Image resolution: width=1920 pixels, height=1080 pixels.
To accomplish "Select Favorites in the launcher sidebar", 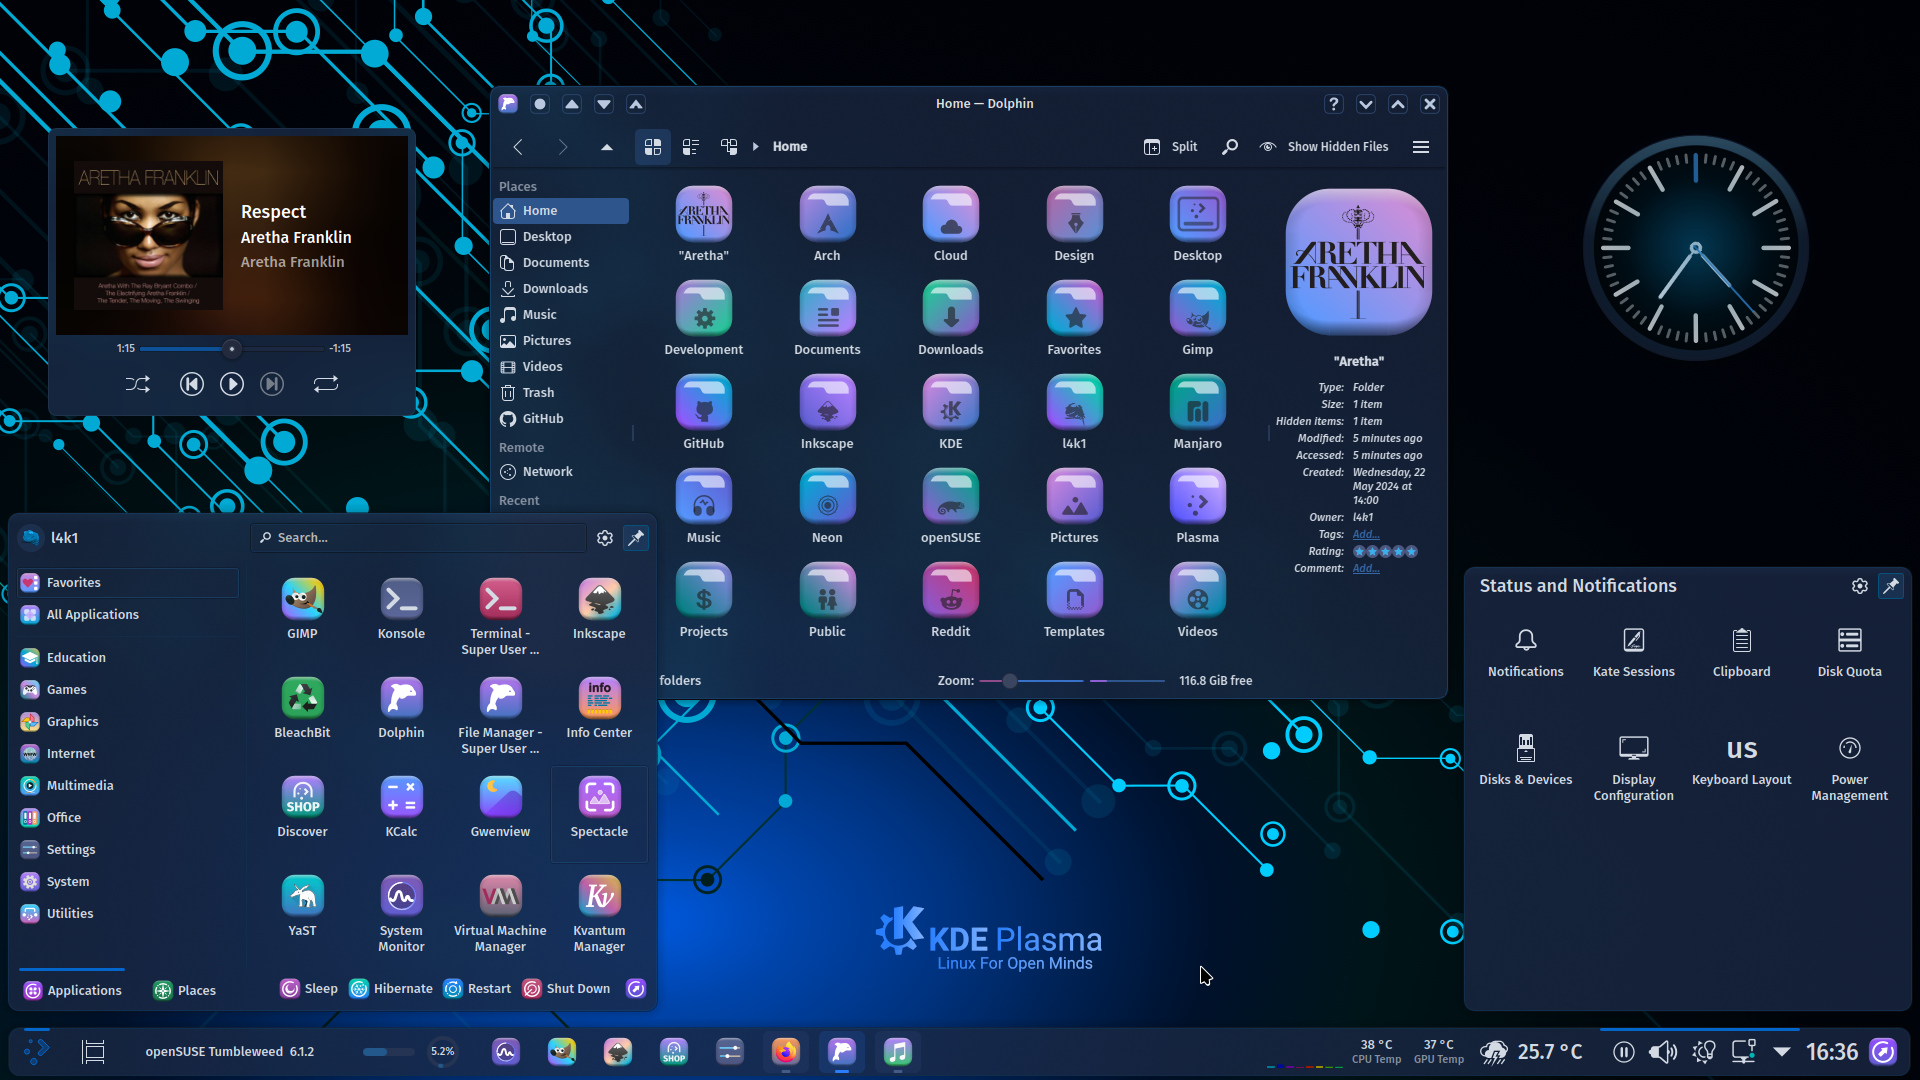I will pos(128,582).
